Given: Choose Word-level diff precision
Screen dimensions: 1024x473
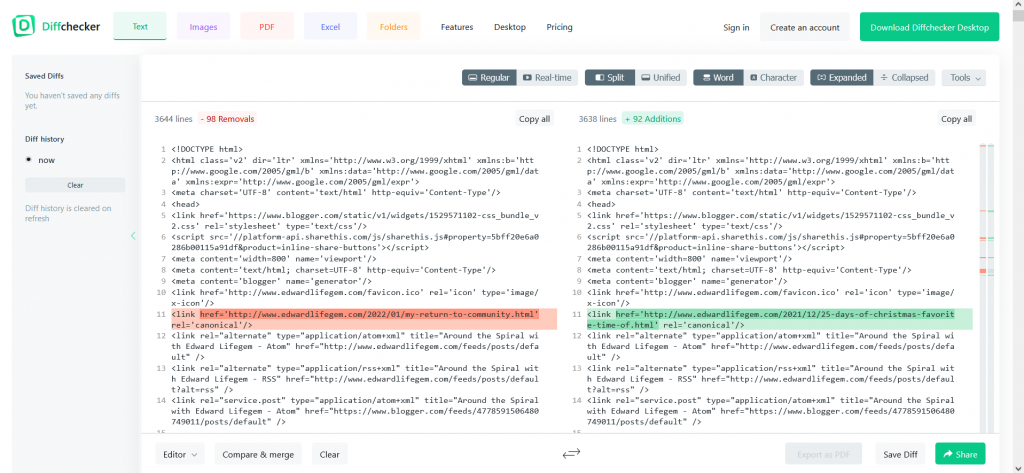Looking at the screenshot, I should pyautogui.click(x=718, y=78).
